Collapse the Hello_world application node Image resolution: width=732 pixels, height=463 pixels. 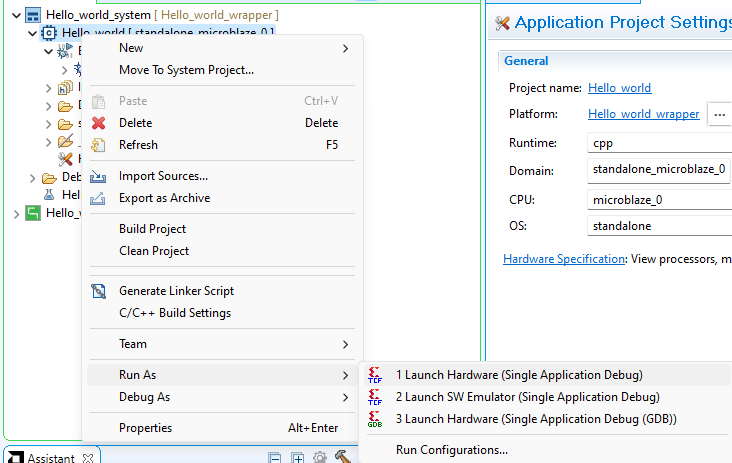(32, 33)
